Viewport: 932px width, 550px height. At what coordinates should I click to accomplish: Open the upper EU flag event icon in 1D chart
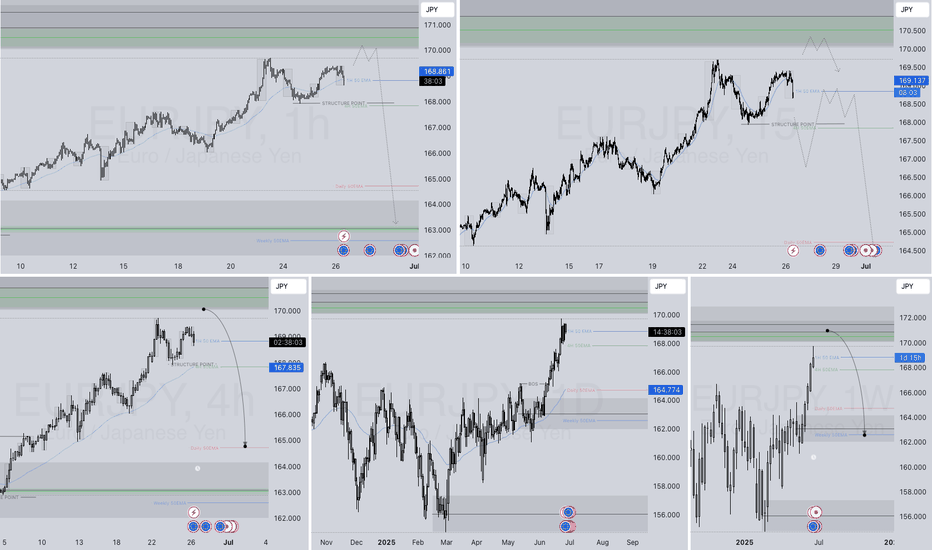(x=568, y=512)
